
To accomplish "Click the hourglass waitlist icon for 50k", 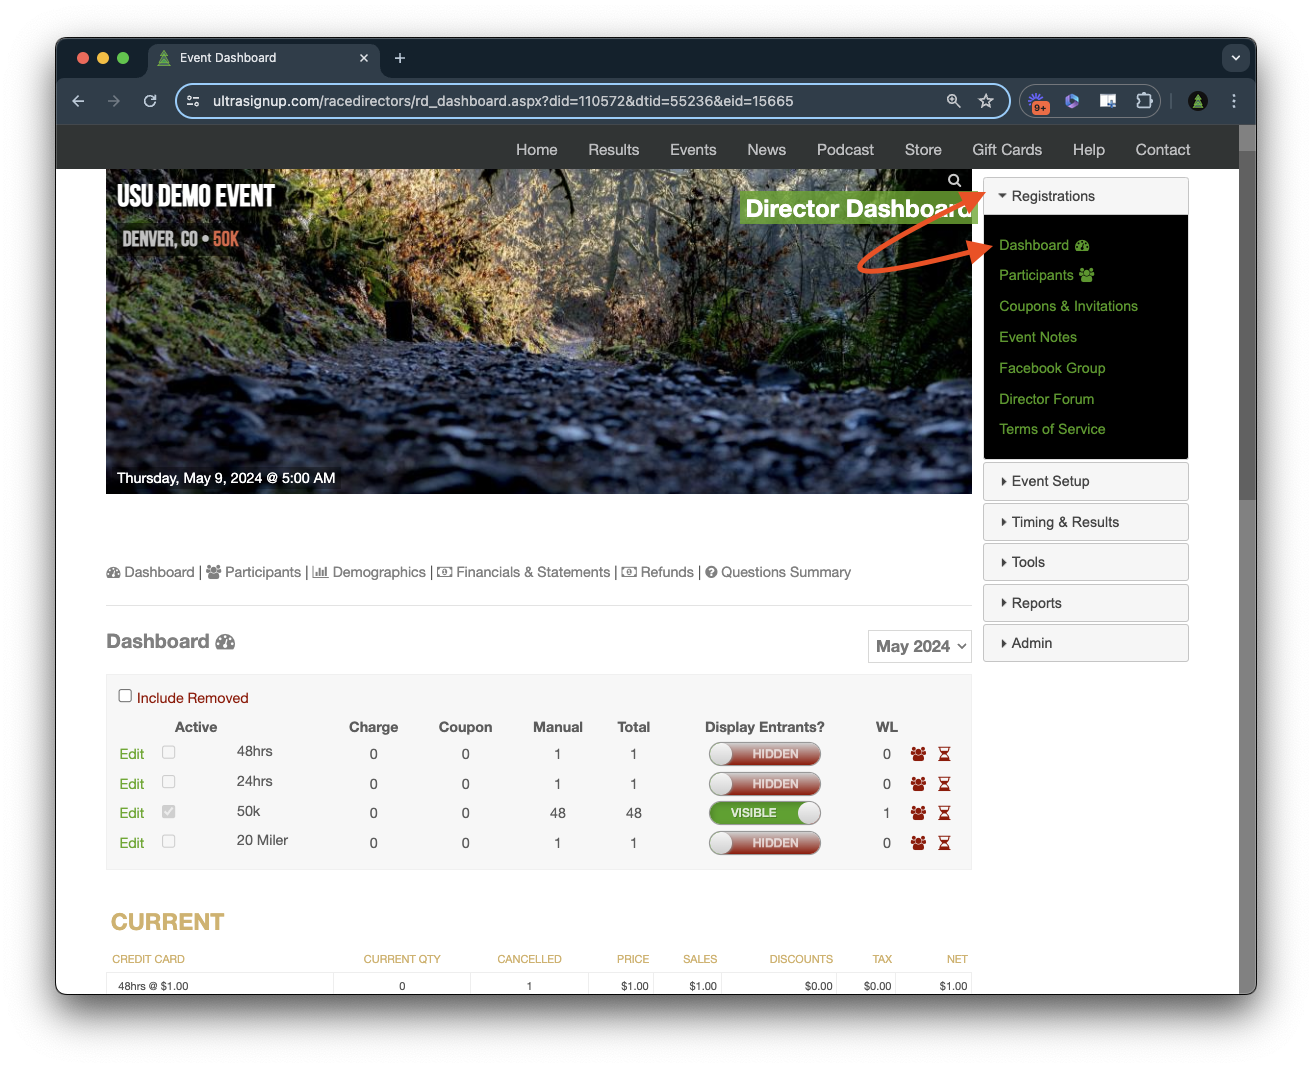I will point(944,813).
